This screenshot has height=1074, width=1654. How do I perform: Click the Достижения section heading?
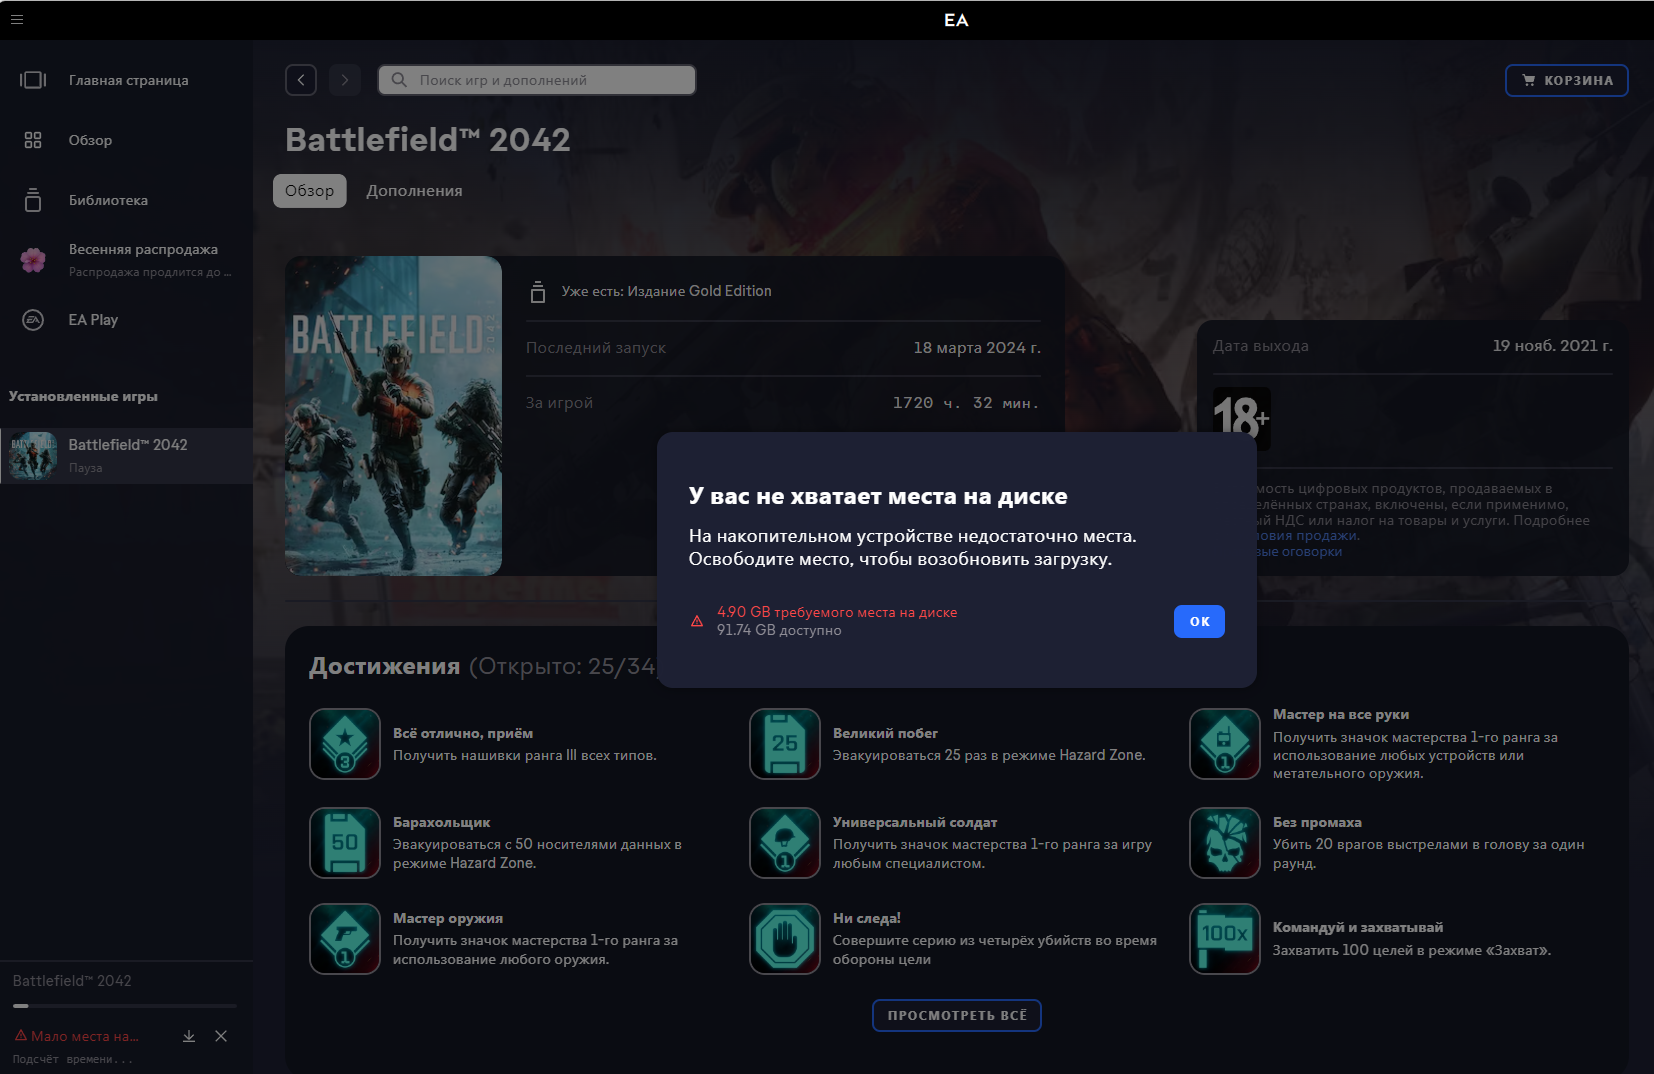[x=384, y=666]
